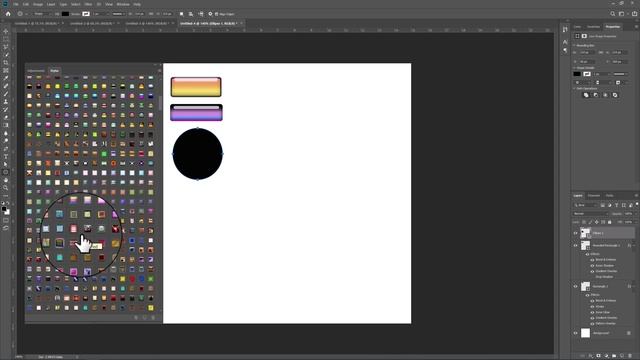Click the orange gradient button shape on canvas
The height and width of the screenshot is (360, 640).
click(196, 87)
